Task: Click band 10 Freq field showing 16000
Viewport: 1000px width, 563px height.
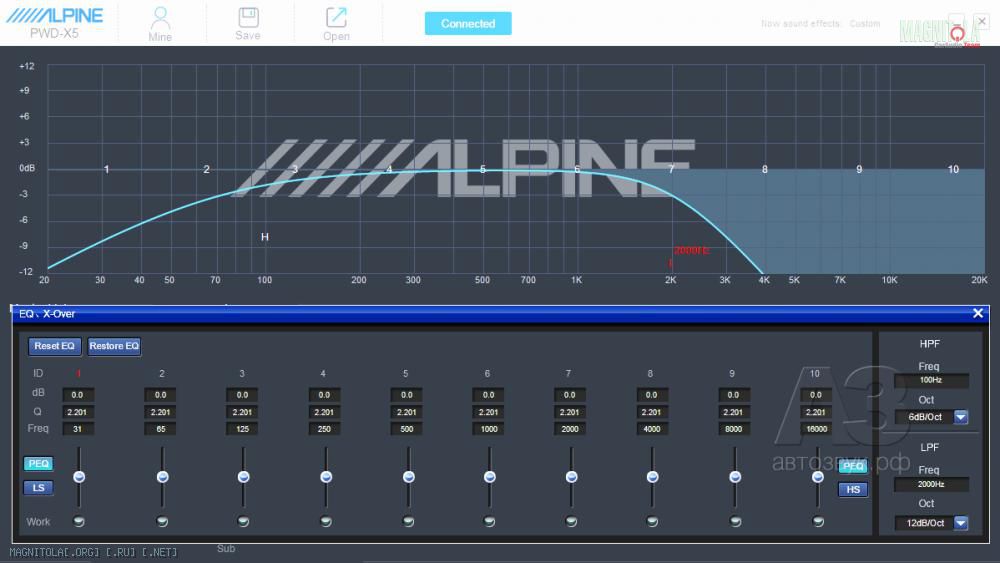Action: (x=816, y=429)
